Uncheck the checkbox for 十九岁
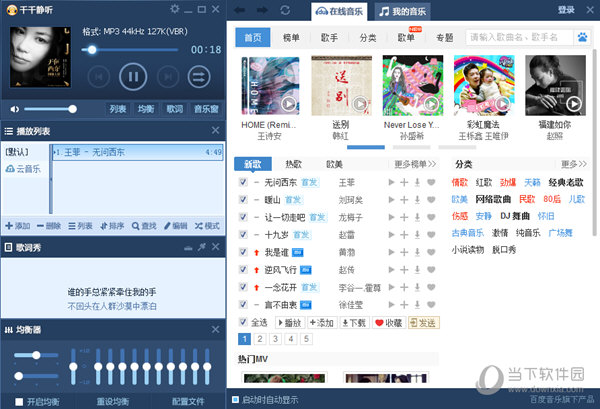 tap(243, 234)
